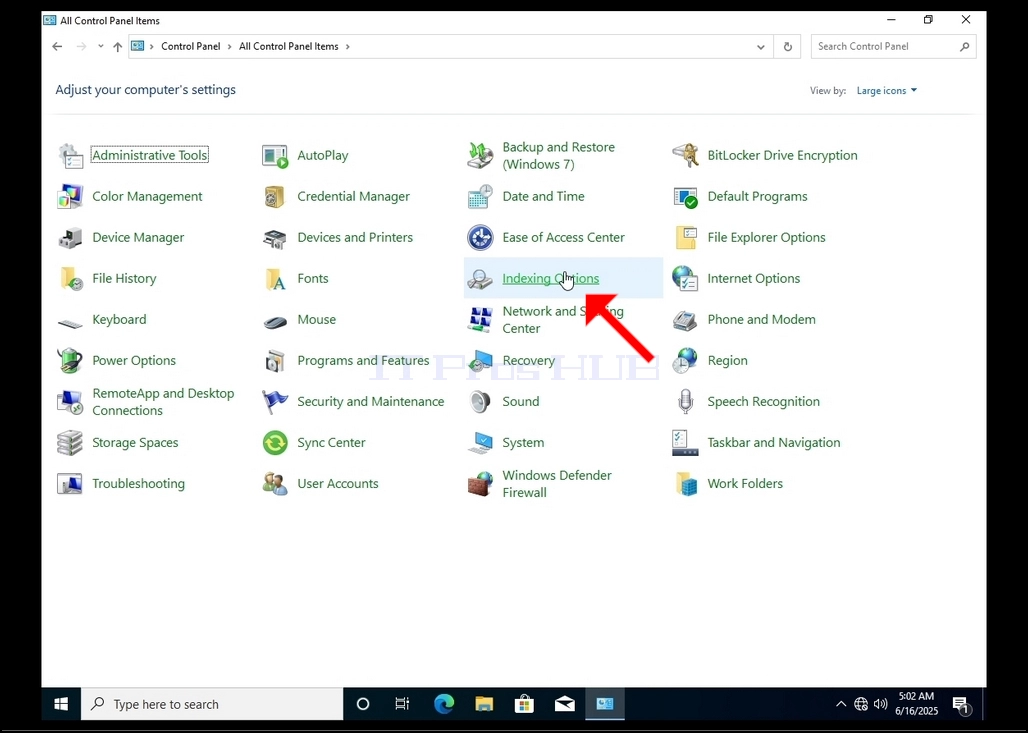Open the BitLocker Drive Encryption icon
The height and width of the screenshot is (733, 1028).
685,155
